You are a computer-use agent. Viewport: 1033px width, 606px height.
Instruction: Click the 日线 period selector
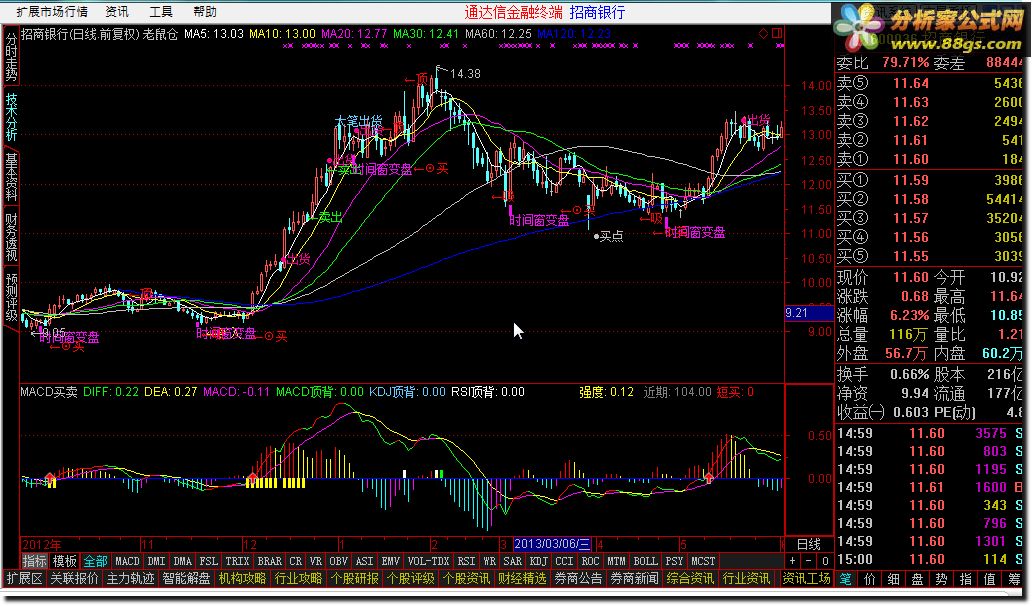pyautogui.click(x=808, y=544)
